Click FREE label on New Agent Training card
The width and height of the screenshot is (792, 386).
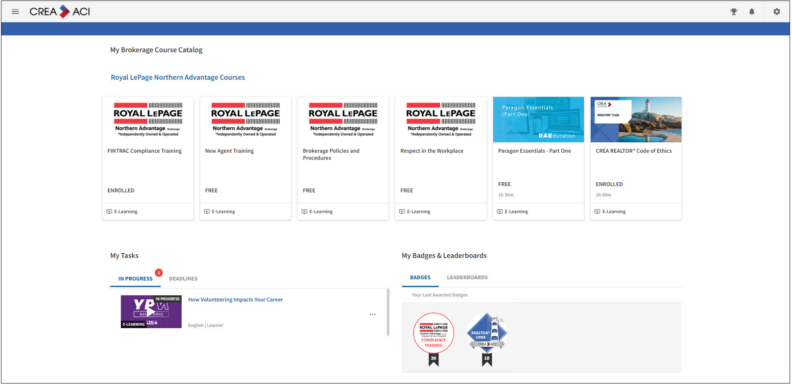[211, 191]
